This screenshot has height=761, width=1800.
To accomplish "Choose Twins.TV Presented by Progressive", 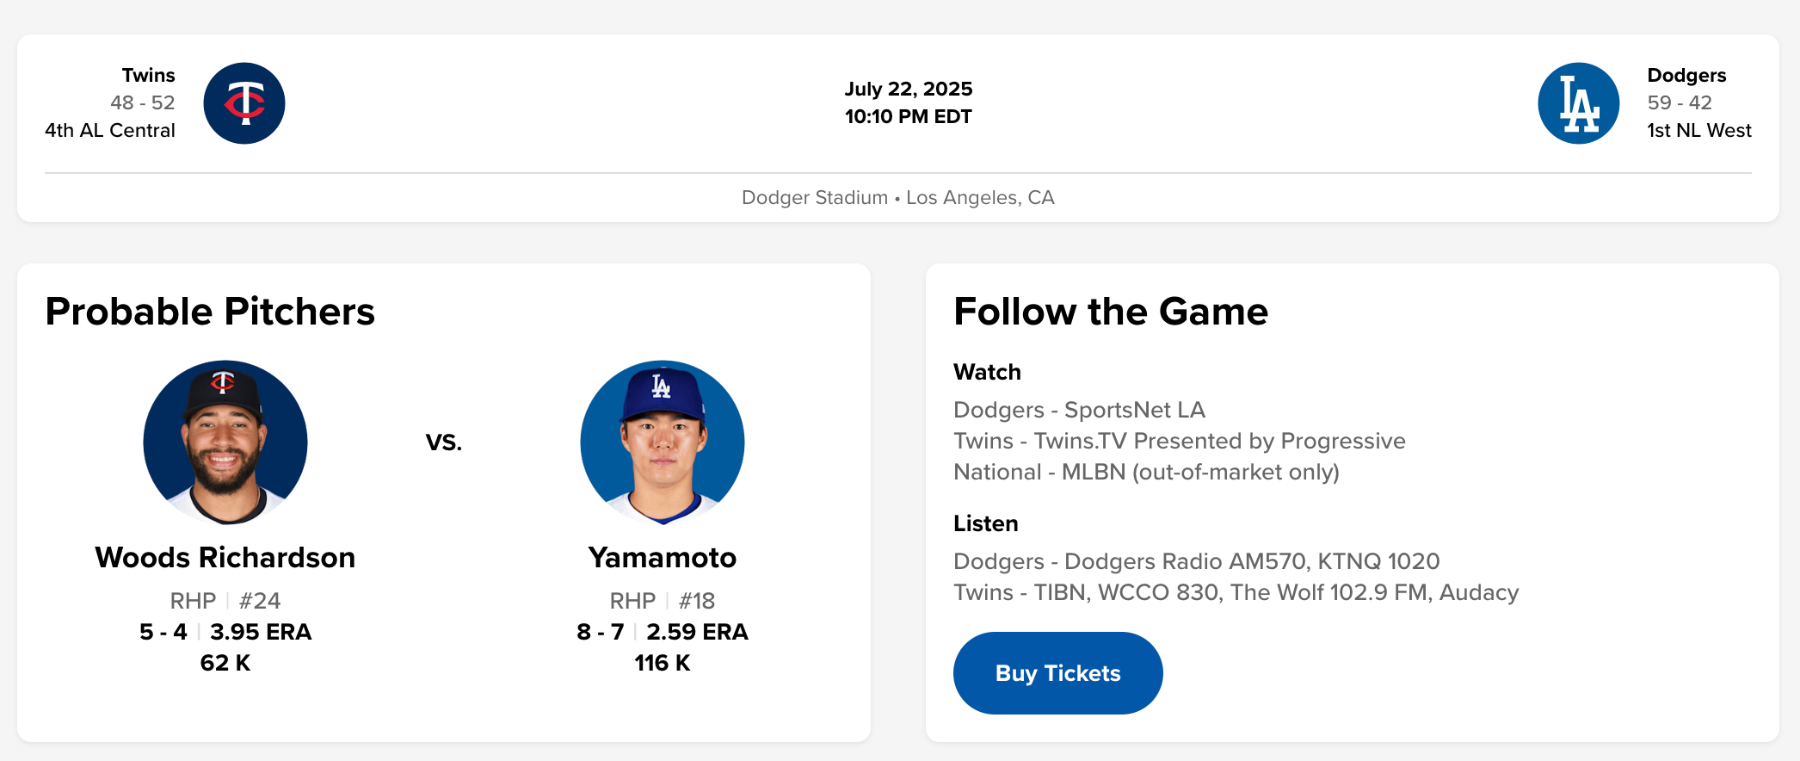I will [x=1179, y=441].
